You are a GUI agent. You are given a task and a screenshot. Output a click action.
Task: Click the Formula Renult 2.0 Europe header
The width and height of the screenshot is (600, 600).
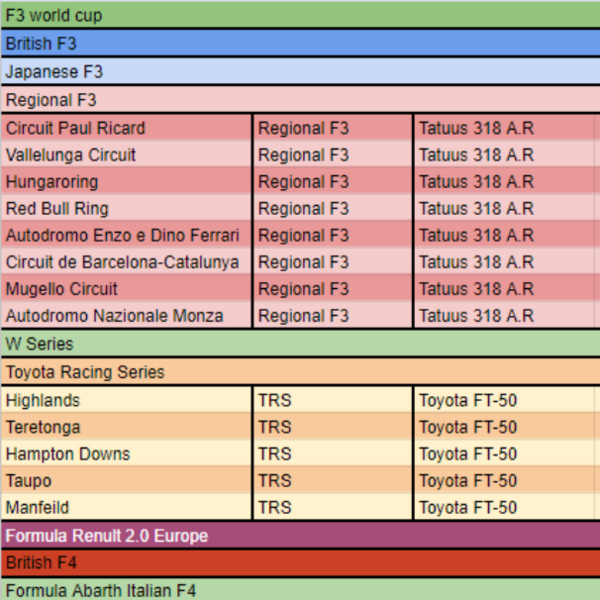click(x=300, y=535)
